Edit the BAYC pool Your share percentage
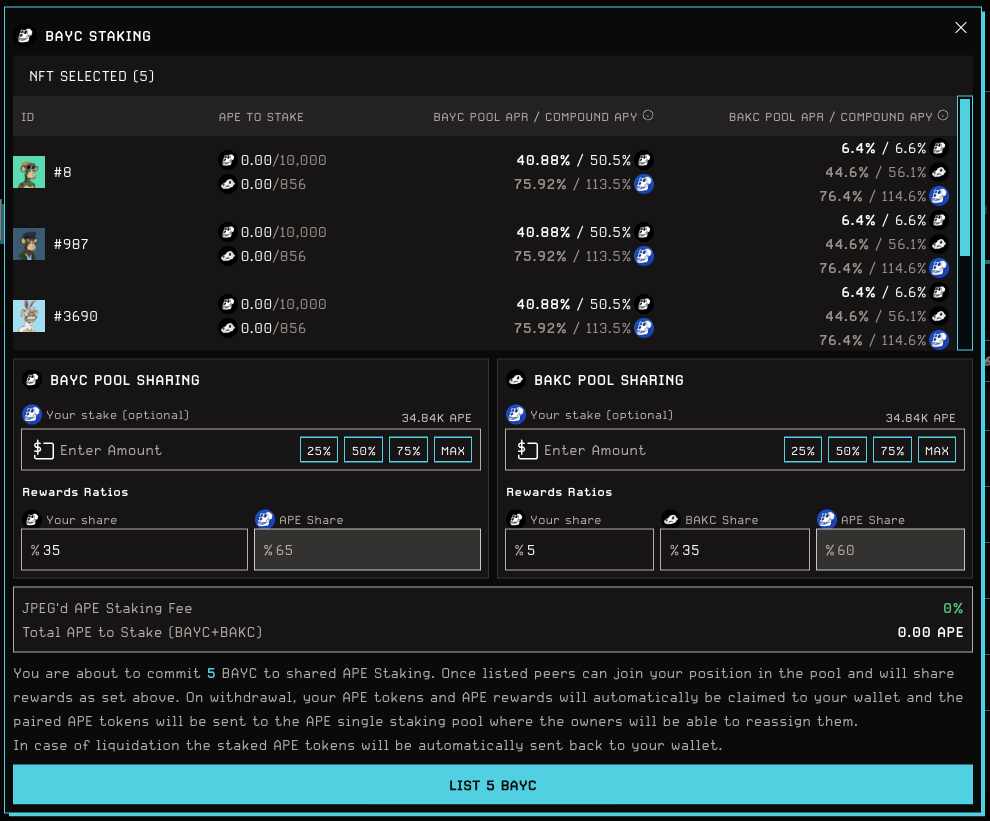Viewport: 990px width, 821px height. (x=135, y=550)
